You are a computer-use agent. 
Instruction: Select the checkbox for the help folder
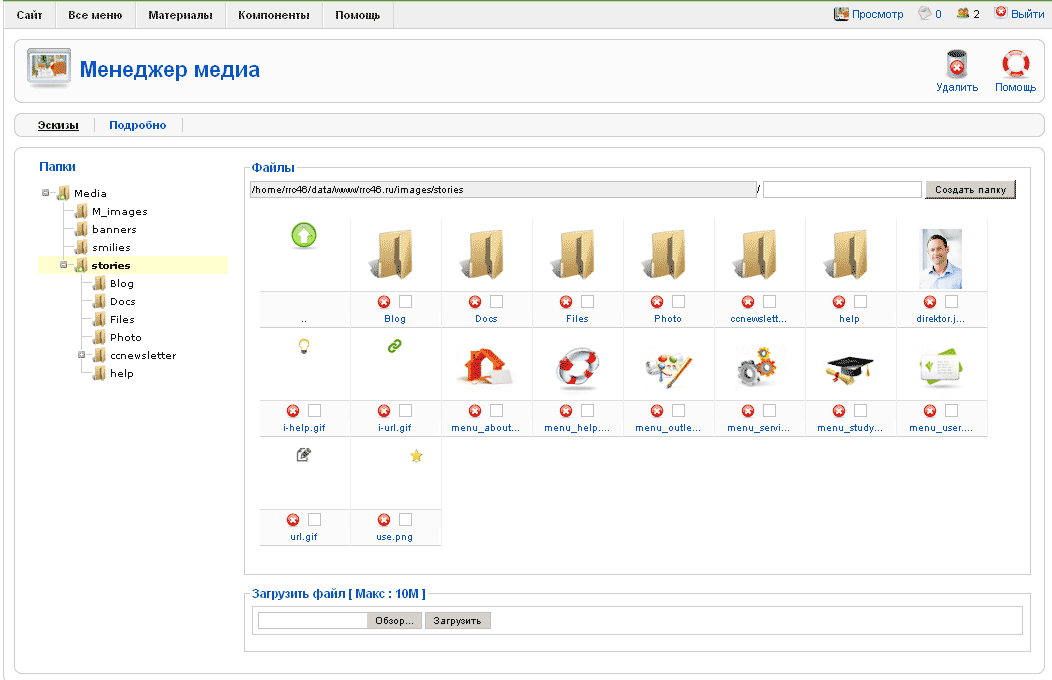tap(860, 302)
